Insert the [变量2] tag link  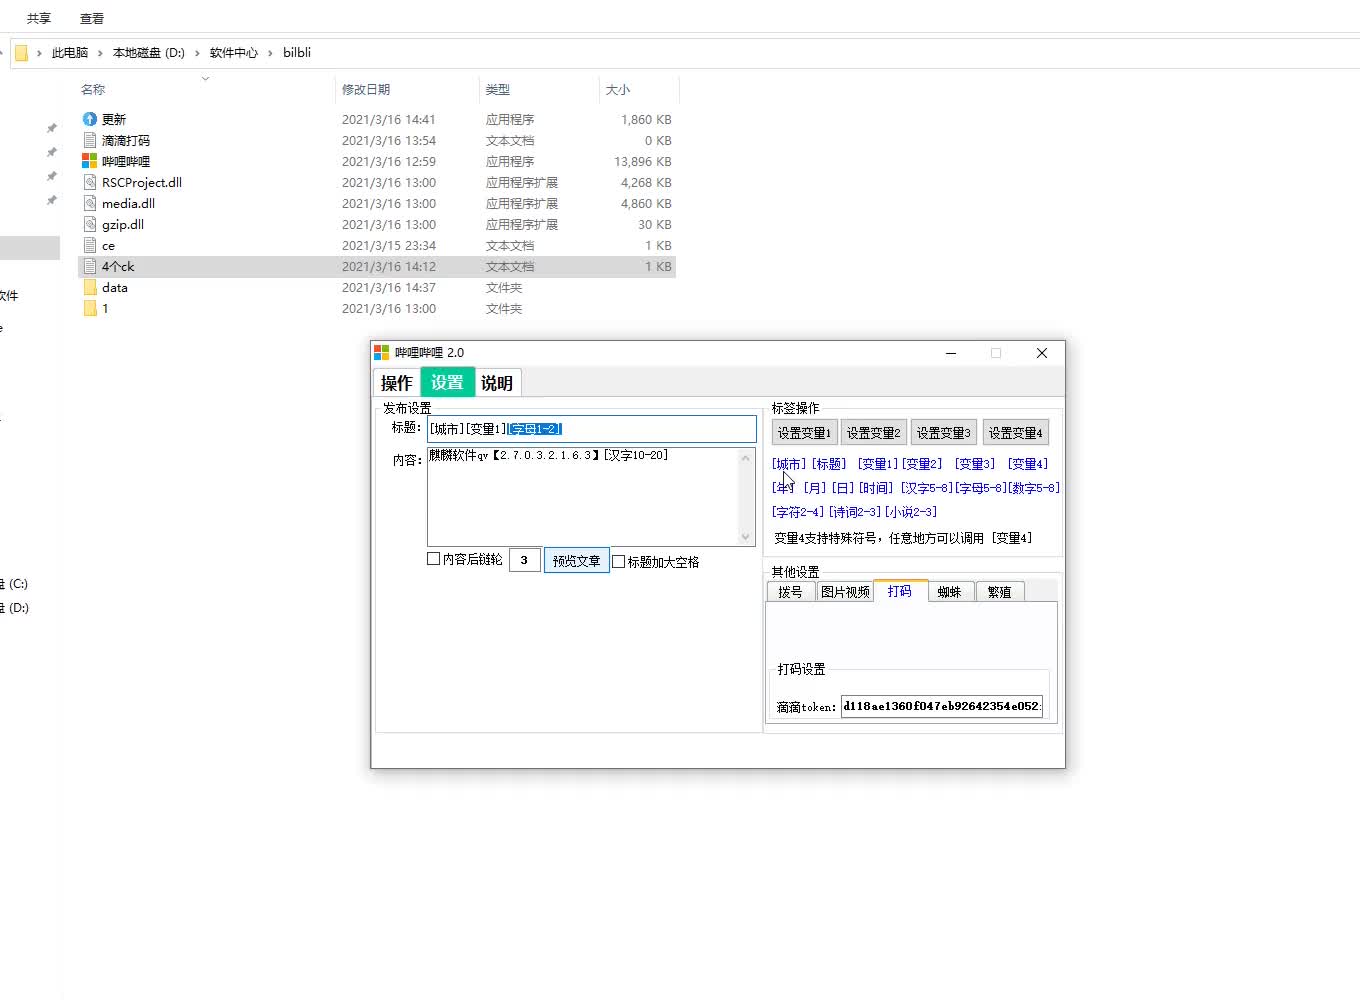(x=922, y=464)
